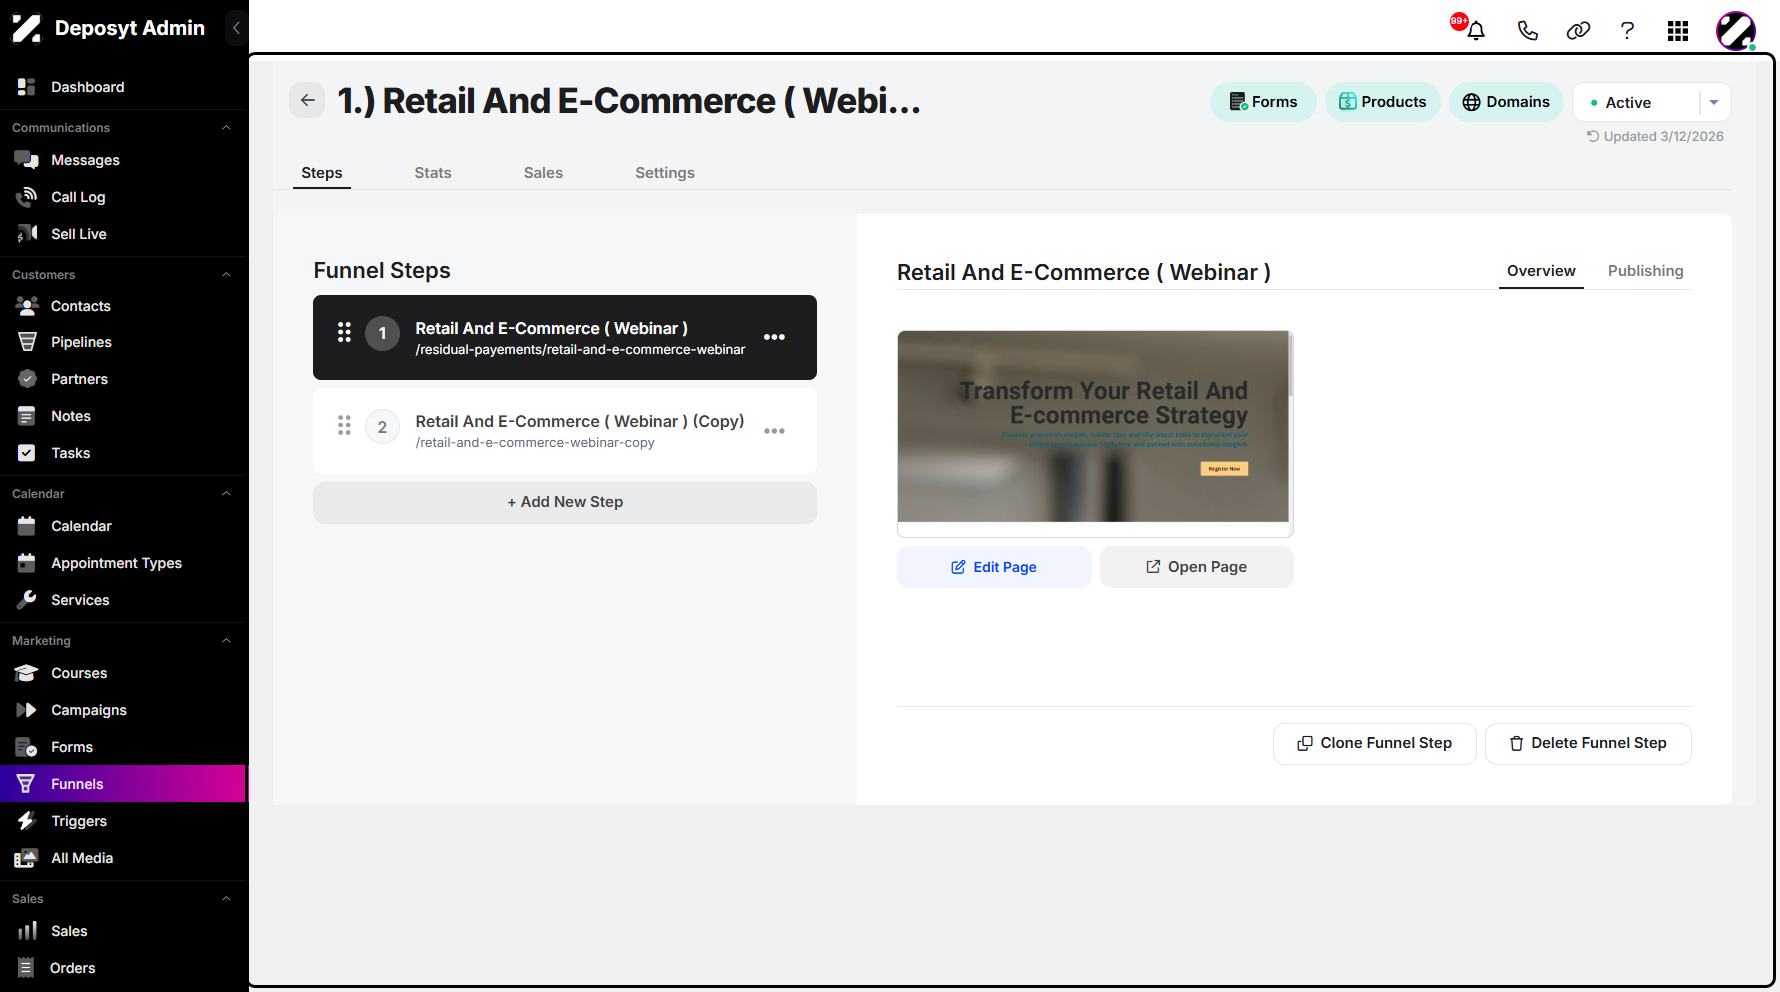
Task: Click the Edit Page button
Action: point(994,567)
